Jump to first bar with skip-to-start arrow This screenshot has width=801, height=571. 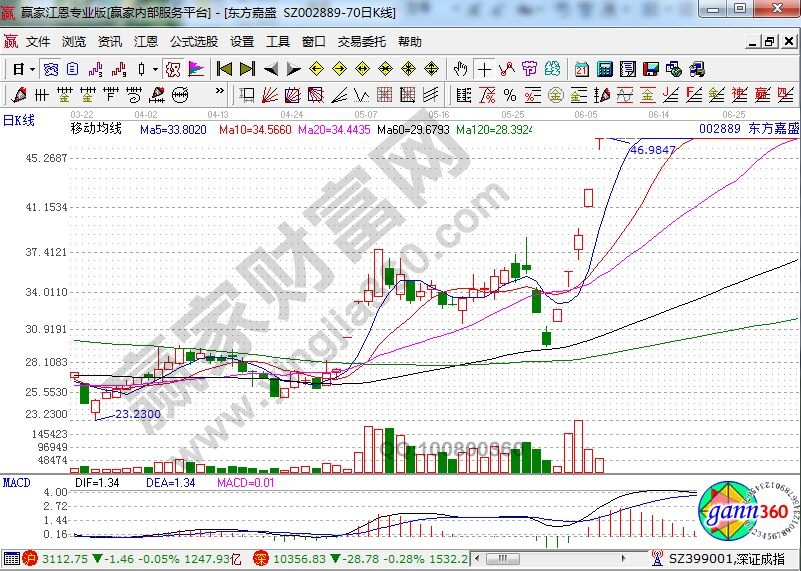pos(224,69)
